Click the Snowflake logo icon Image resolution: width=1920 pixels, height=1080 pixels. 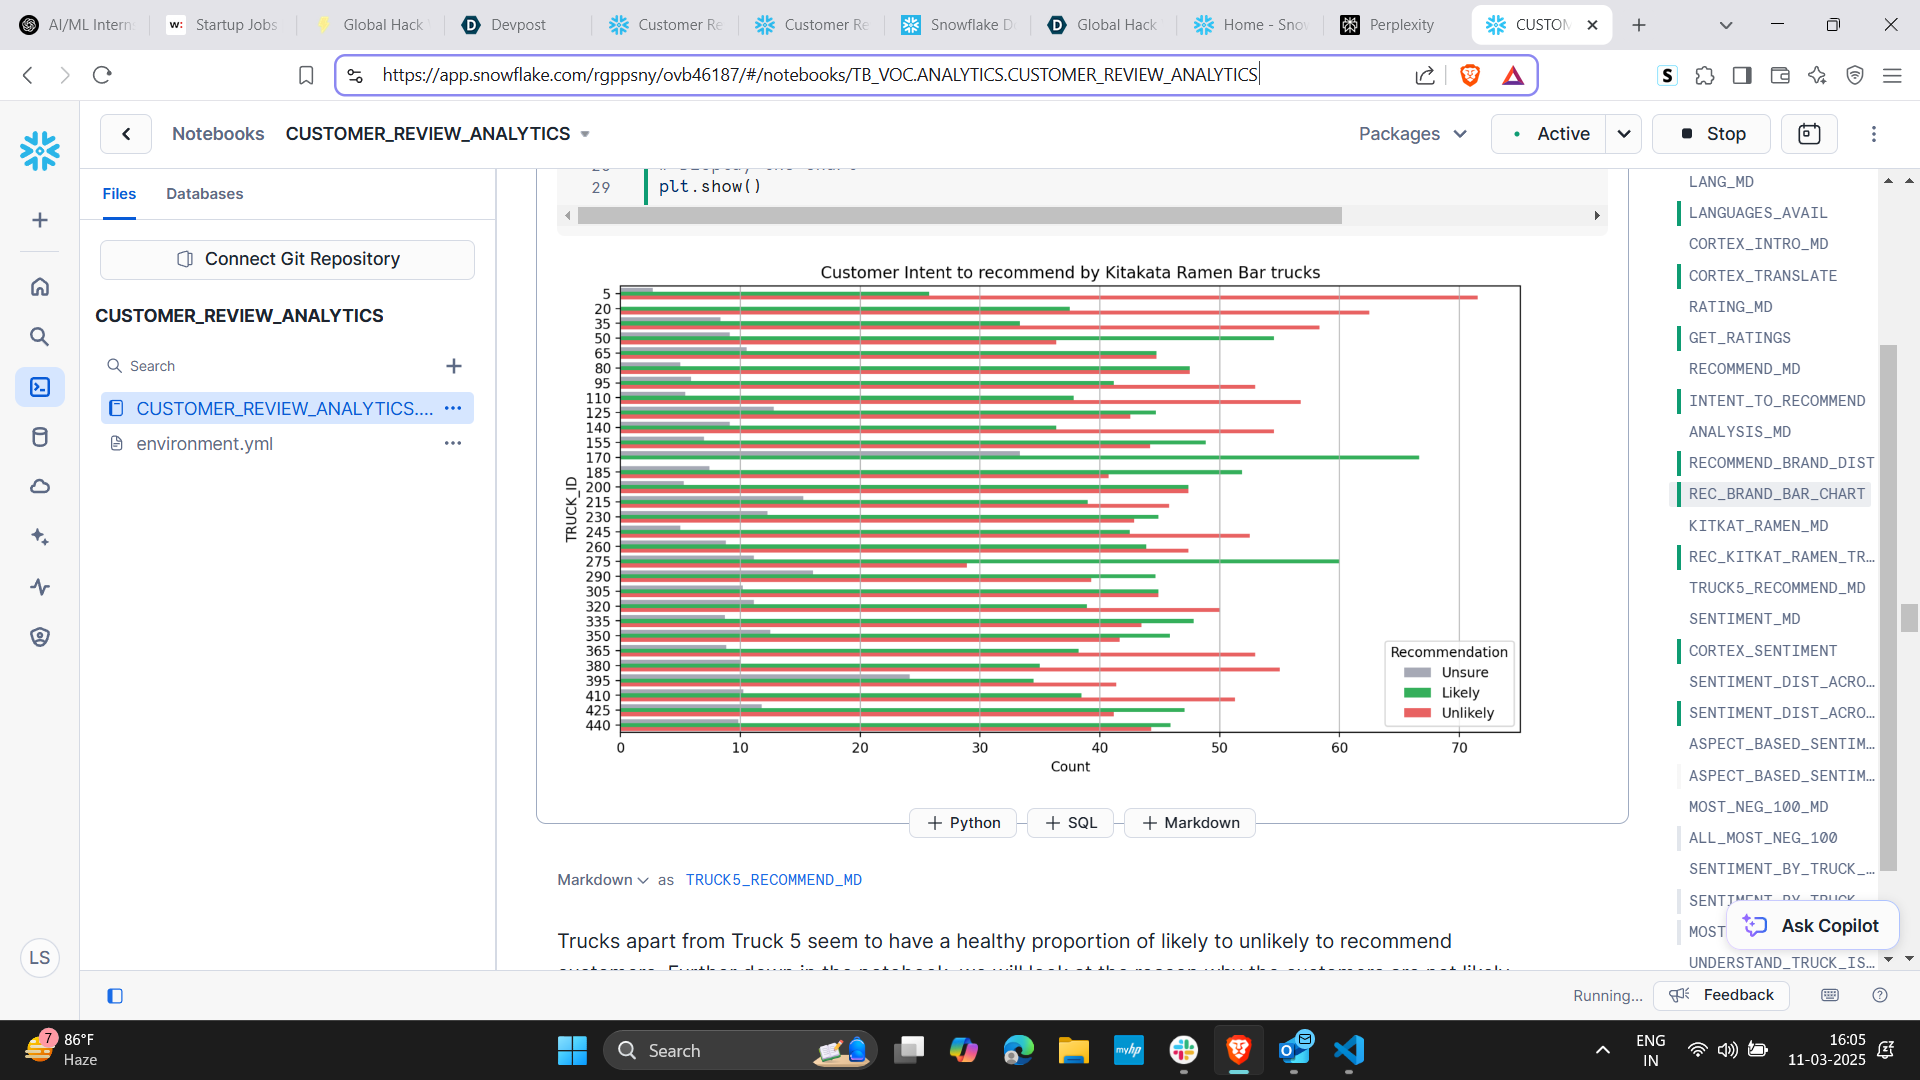(40, 151)
